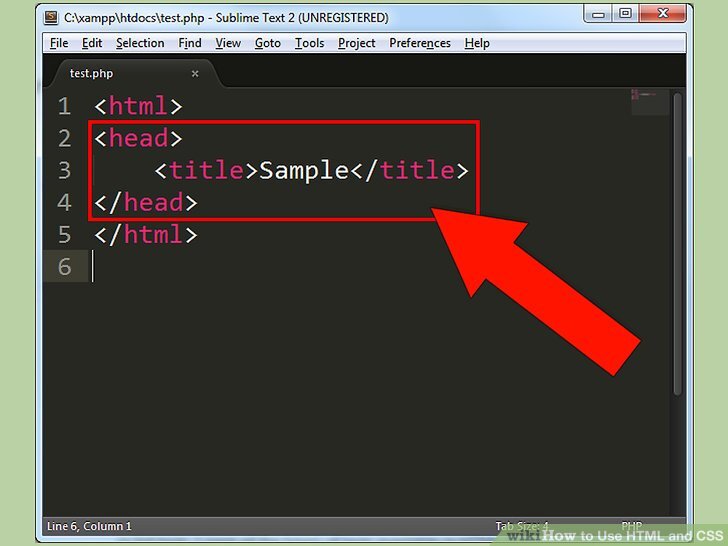Open the Selection menu
728x546 pixels.
pyautogui.click(x=140, y=43)
